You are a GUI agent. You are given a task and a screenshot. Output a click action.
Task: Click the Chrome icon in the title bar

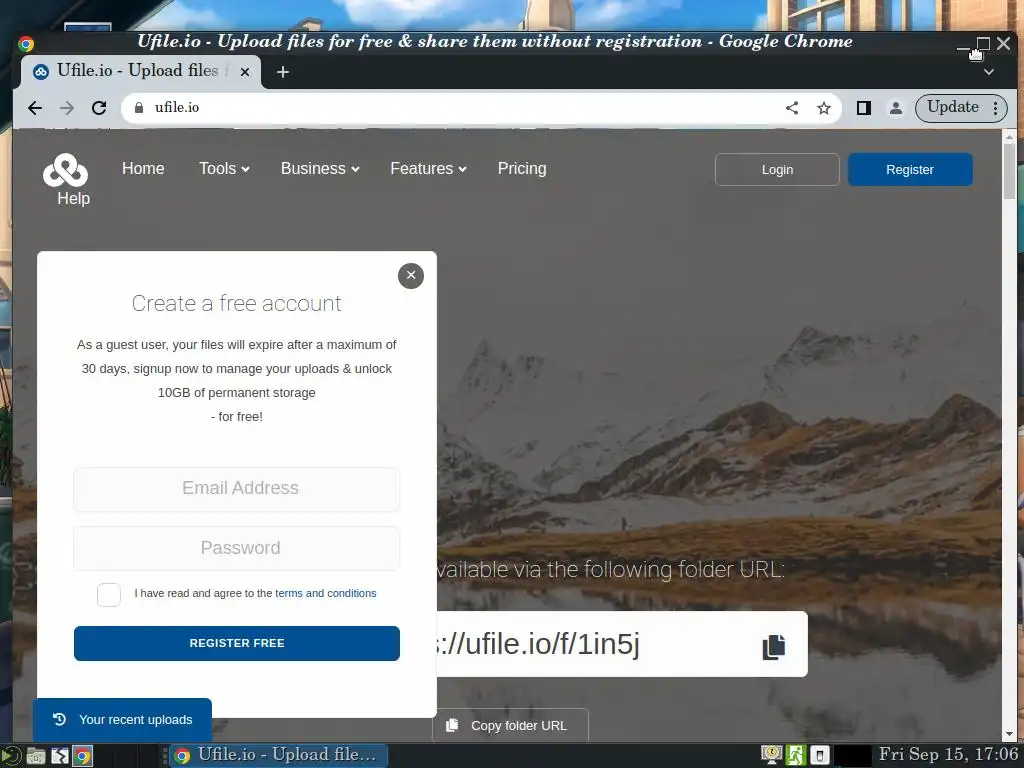click(26, 44)
